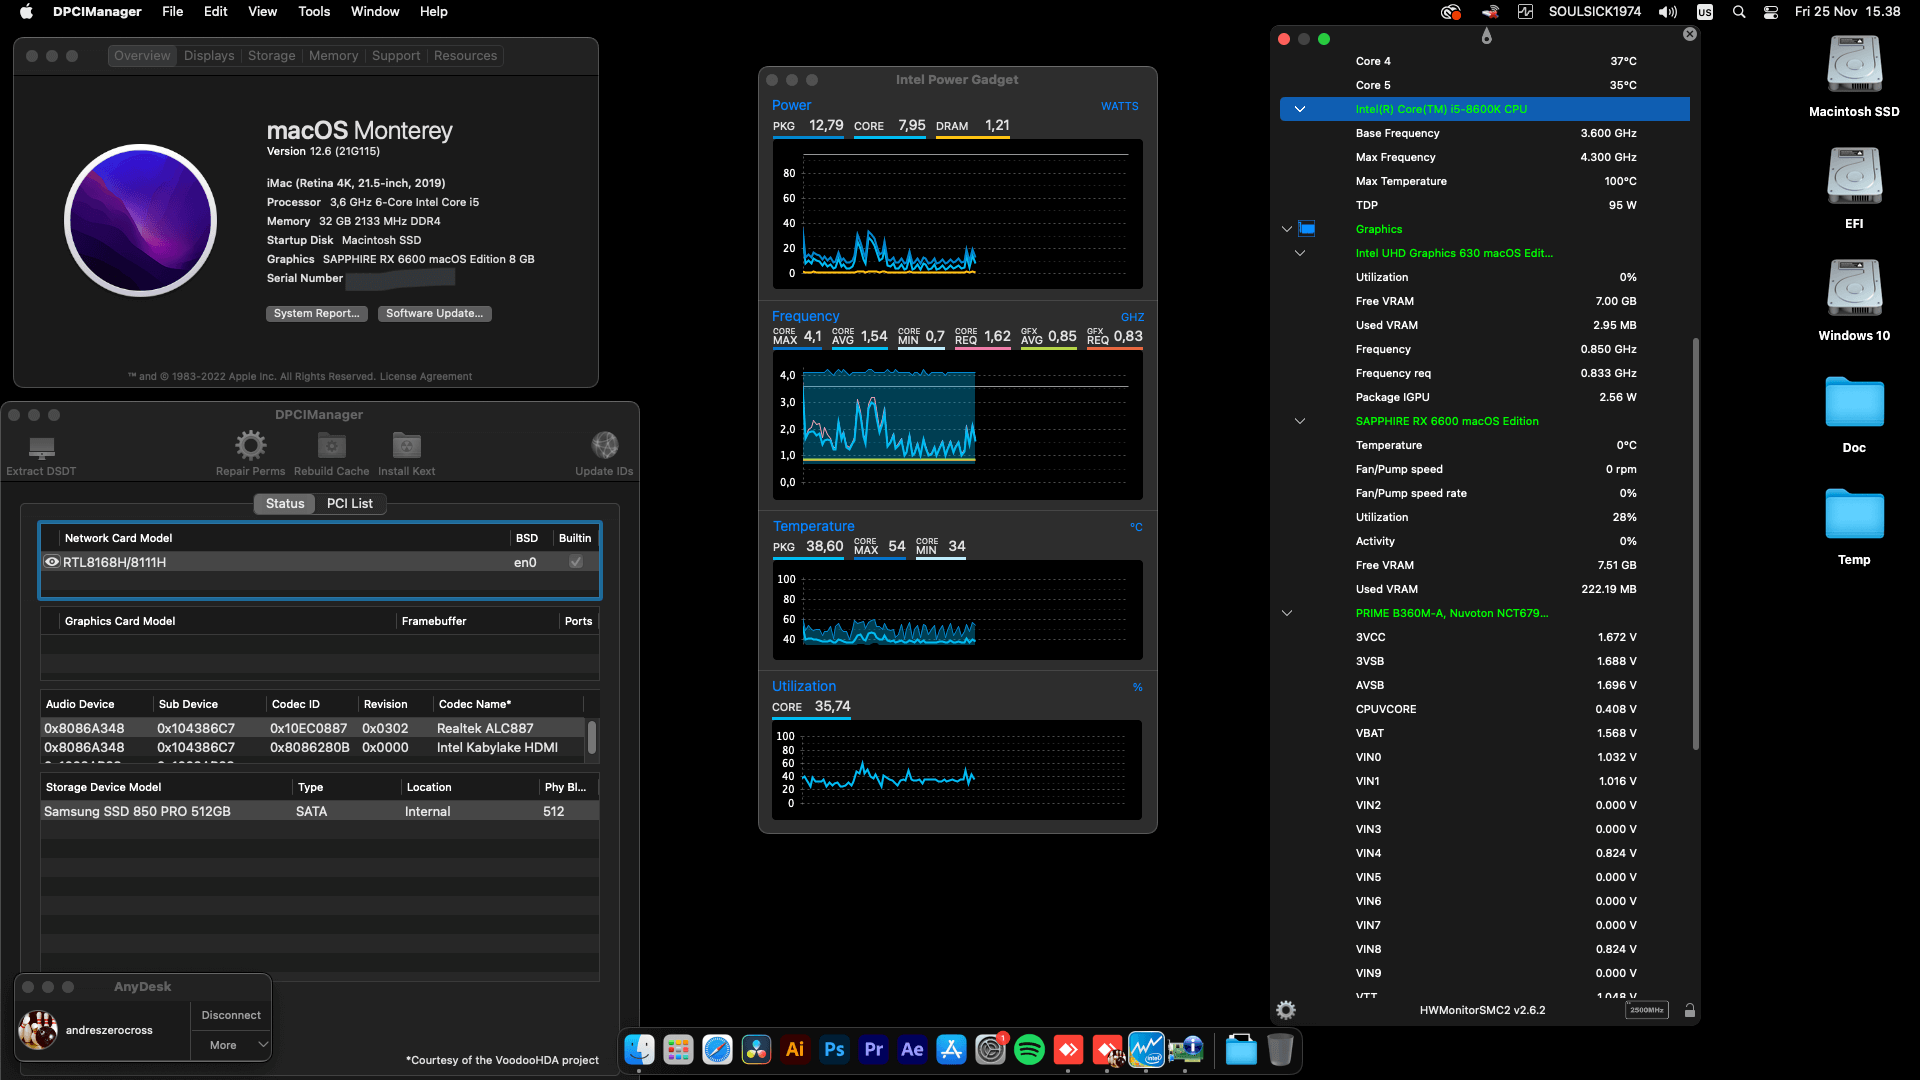1920x1080 pixels.
Task: Open the Windows 10 desktop drive
Action: click(1854, 300)
